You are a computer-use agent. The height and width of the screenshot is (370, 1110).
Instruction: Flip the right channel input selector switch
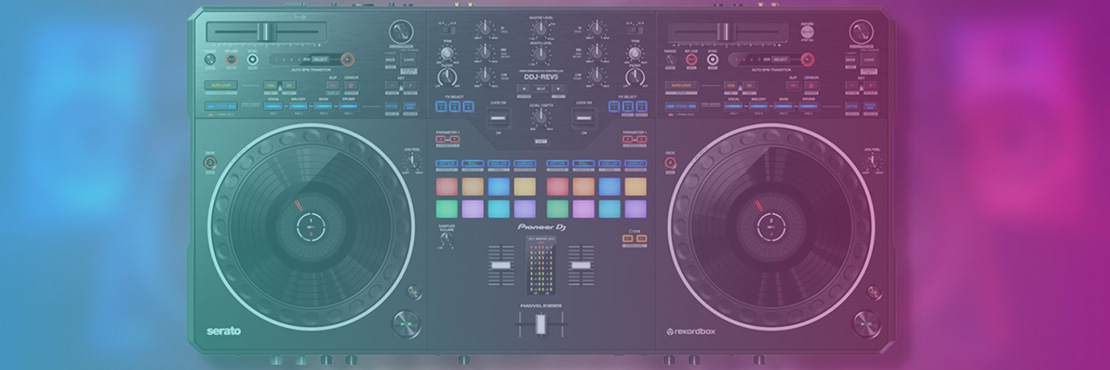coord(635,29)
